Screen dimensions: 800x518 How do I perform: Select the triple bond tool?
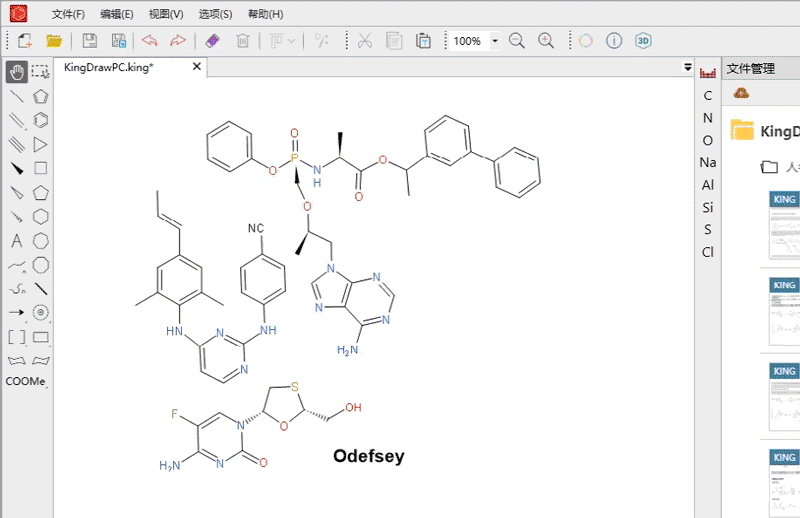click(x=17, y=144)
